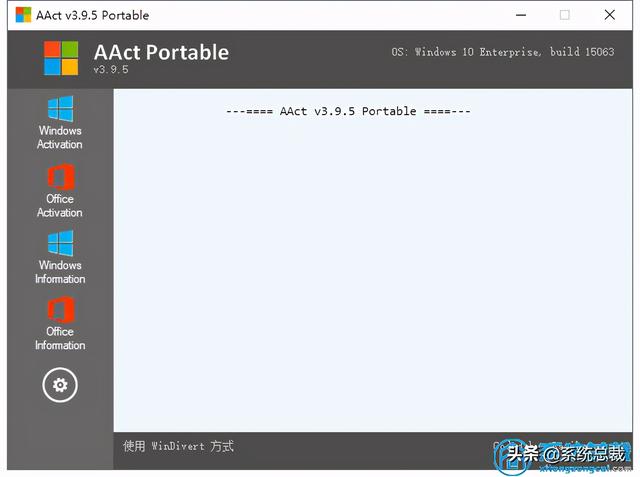Click the OS build info text in header
The height and width of the screenshot is (477, 640).
pos(502,52)
